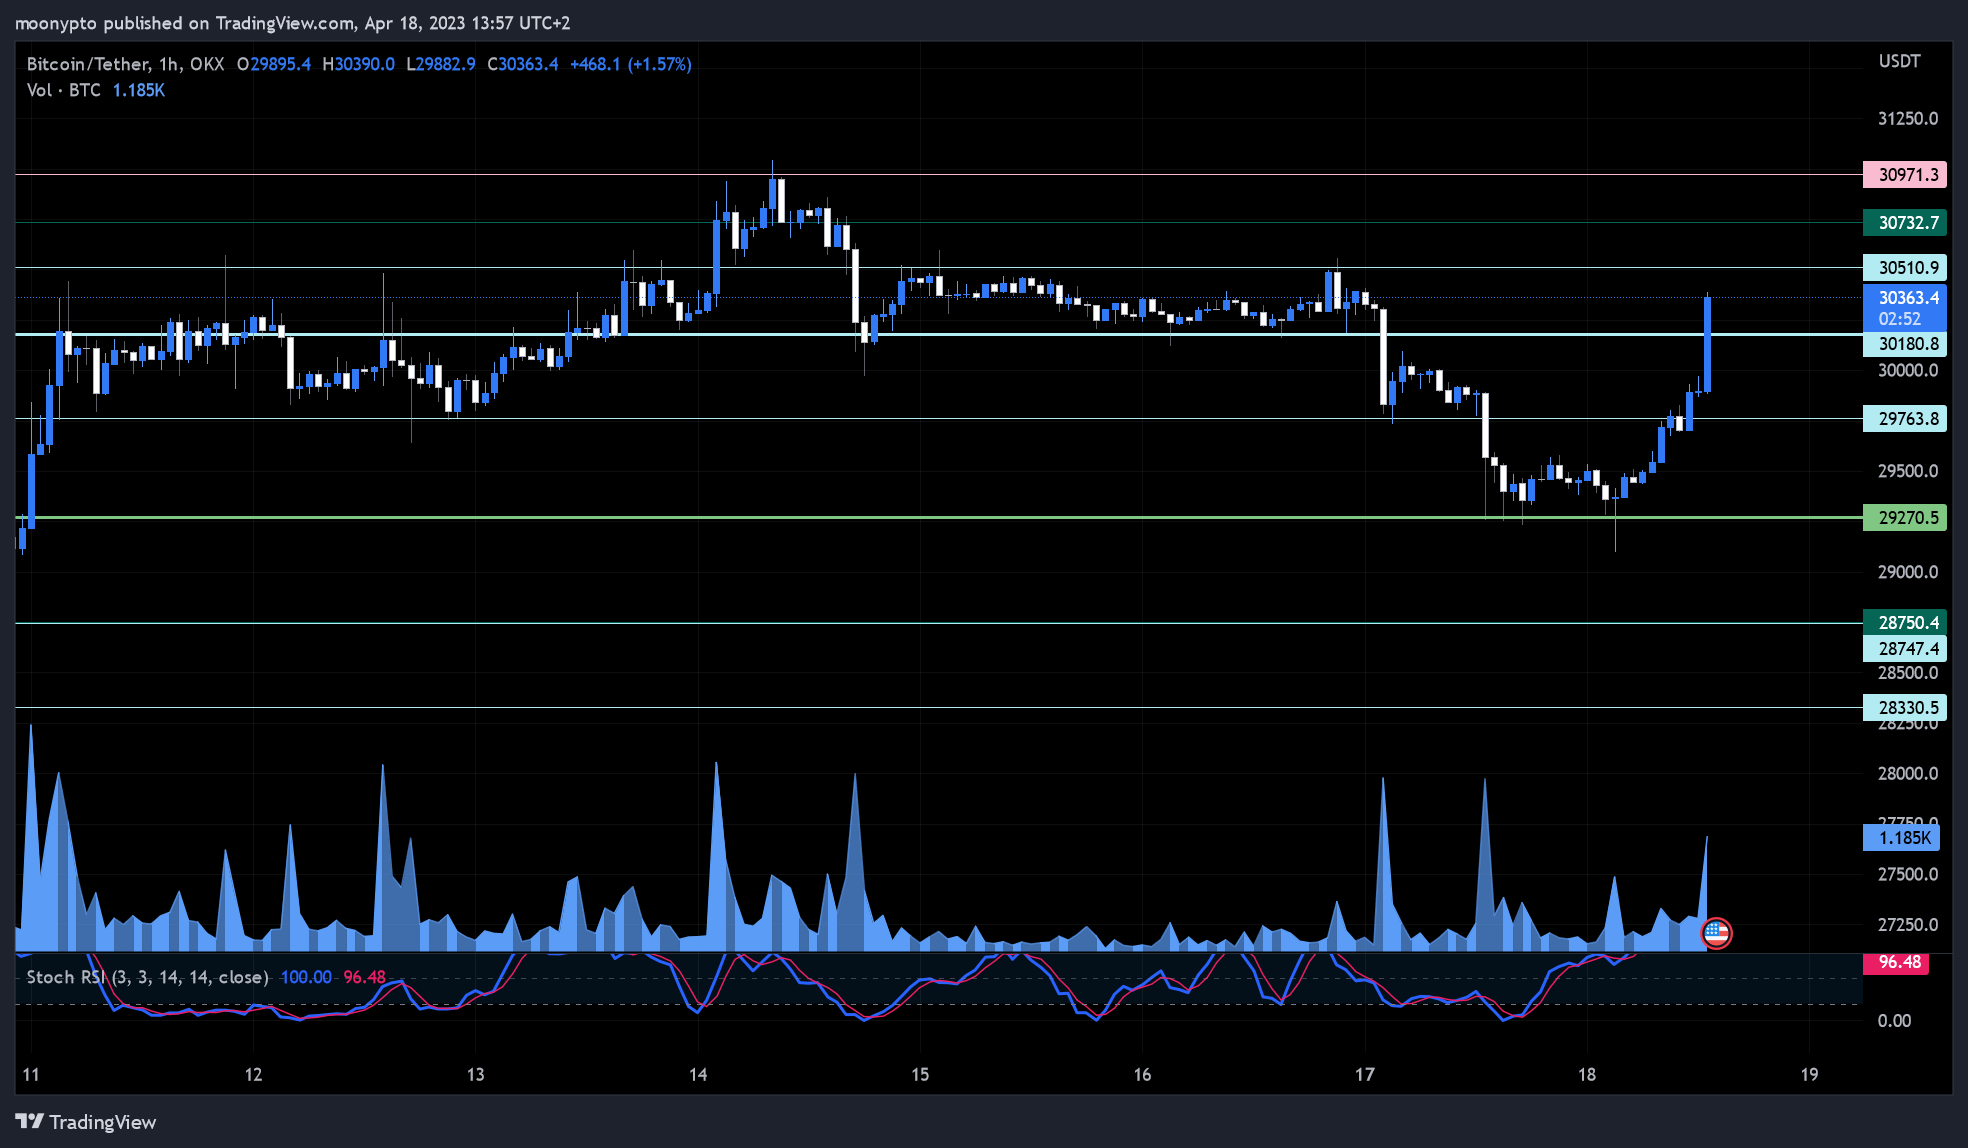Click the green 29270.5 price label
This screenshot has height=1148, width=1968.
click(1905, 518)
